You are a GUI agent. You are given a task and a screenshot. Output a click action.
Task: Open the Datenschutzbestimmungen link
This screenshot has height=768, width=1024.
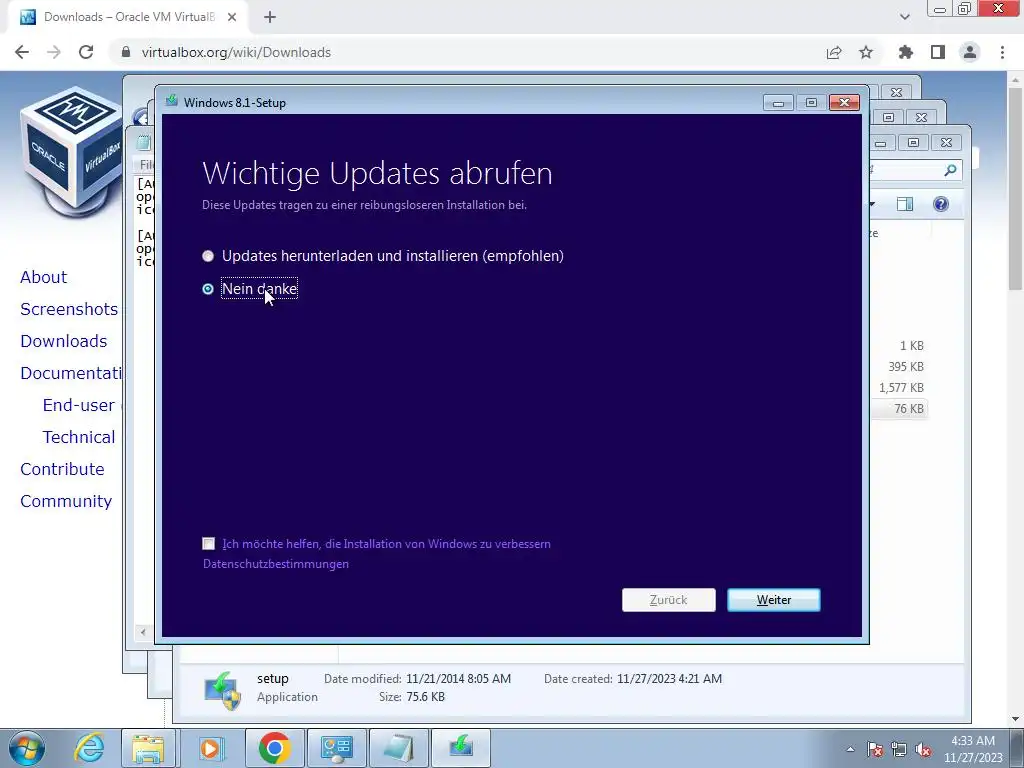tap(276, 564)
